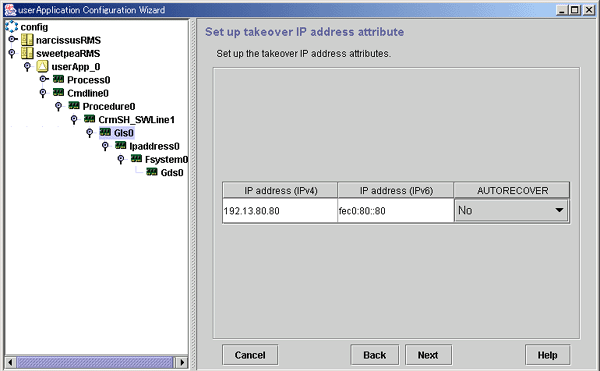Click the Gls0 resource icon
Viewport: 600px width, 371px height.
point(105,132)
